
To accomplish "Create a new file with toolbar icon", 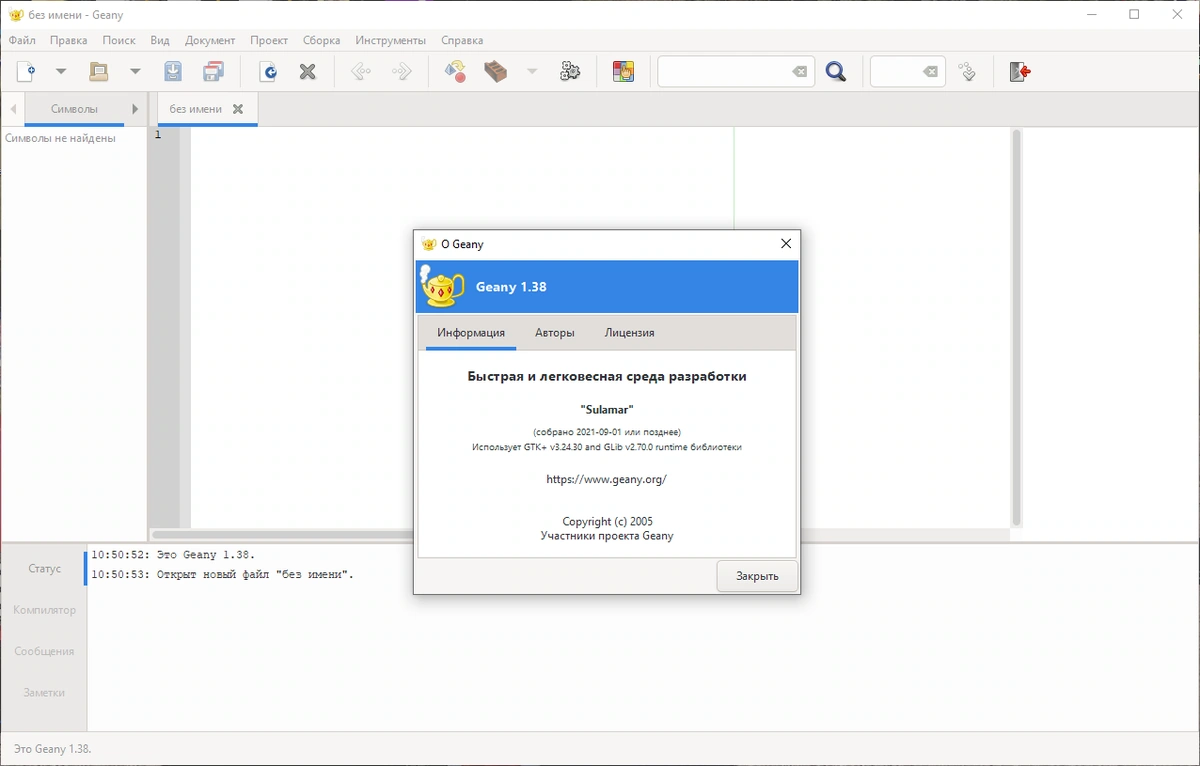I will (x=26, y=72).
